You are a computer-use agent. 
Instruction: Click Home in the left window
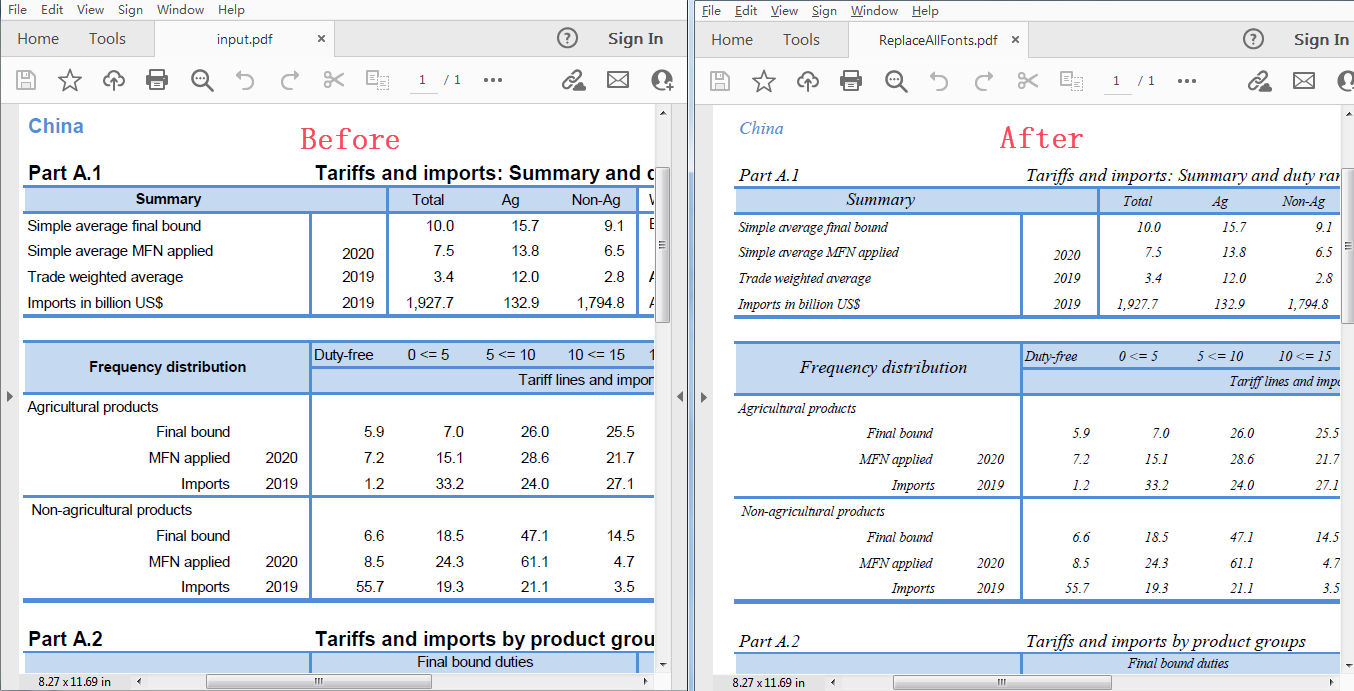coord(38,39)
